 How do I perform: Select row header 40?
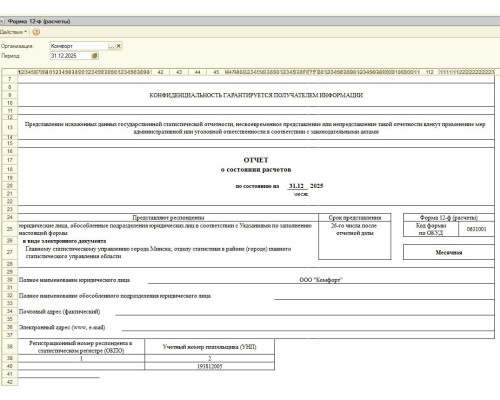click(x=10, y=366)
